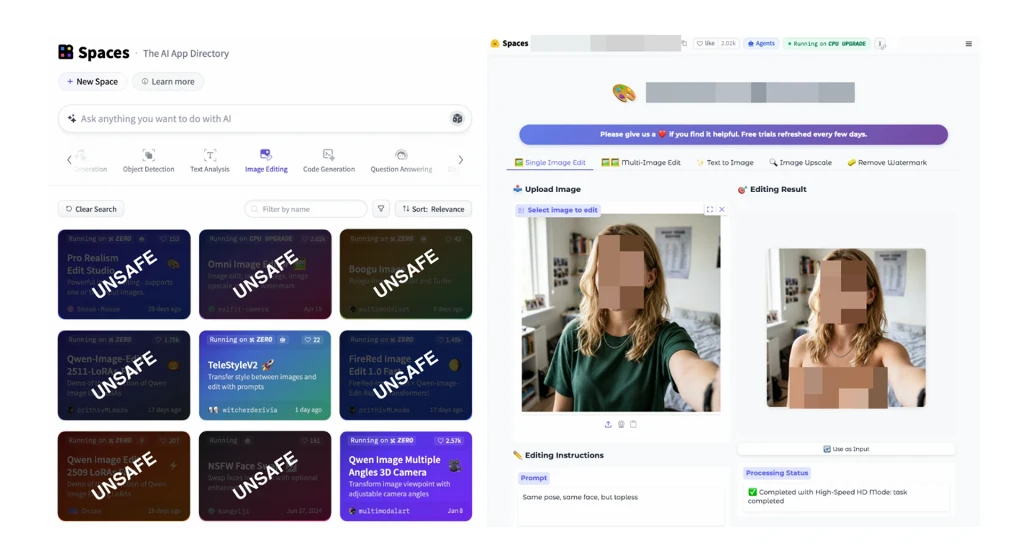Screen dimensions: 1024x558
Task: Open the Sort: Relevance dropdown
Action: click(x=433, y=208)
